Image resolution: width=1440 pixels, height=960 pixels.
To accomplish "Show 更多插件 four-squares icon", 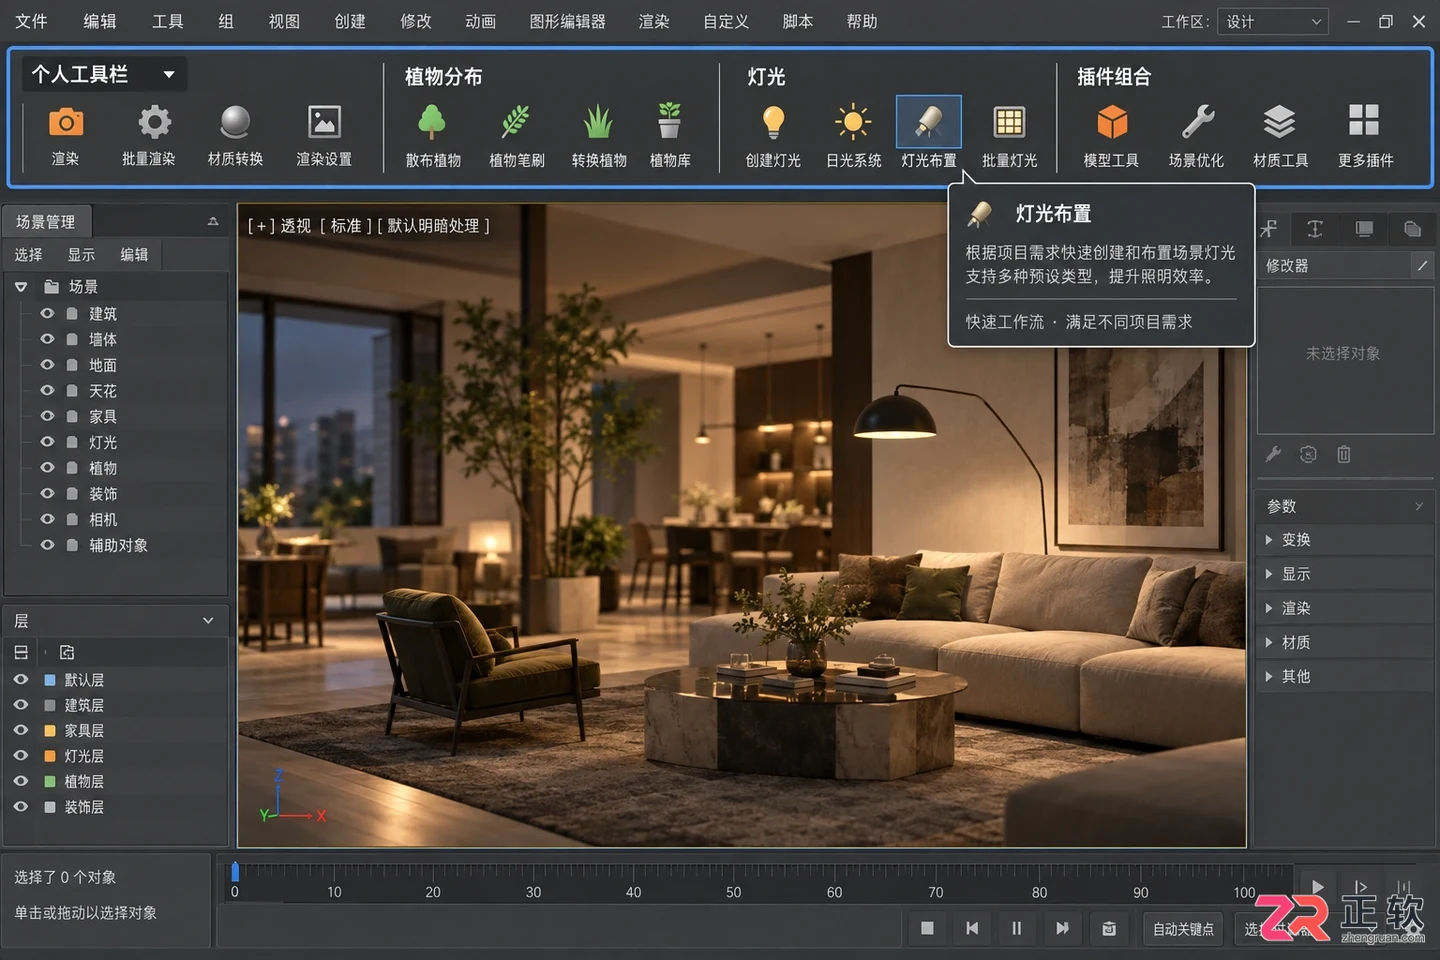I will pyautogui.click(x=1364, y=121).
